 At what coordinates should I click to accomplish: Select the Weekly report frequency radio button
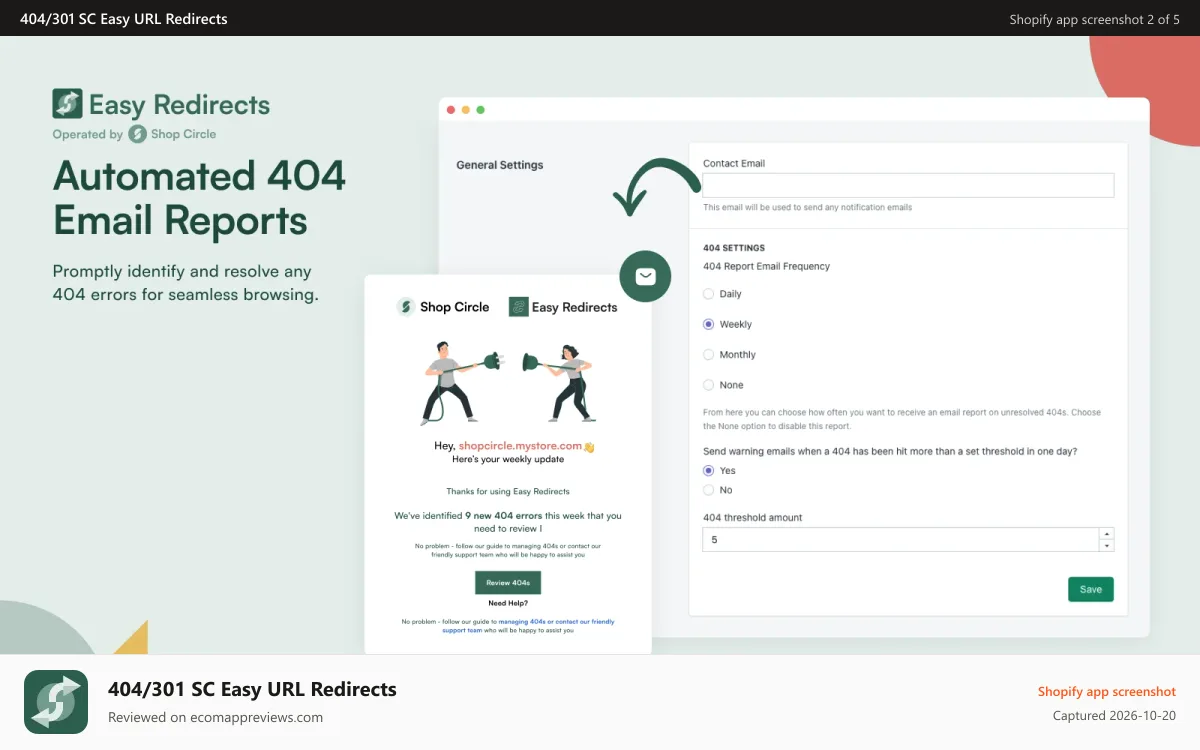point(709,324)
